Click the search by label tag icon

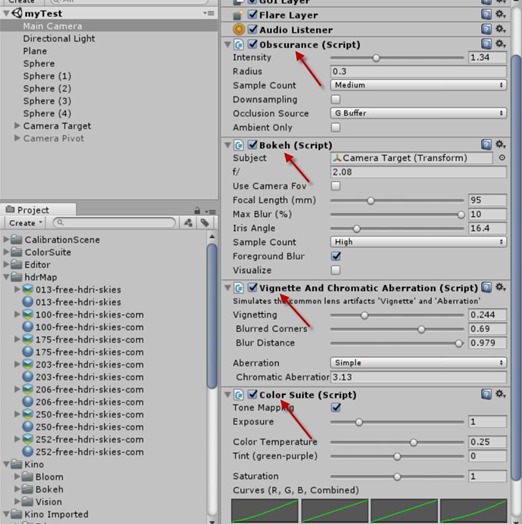point(205,223)
